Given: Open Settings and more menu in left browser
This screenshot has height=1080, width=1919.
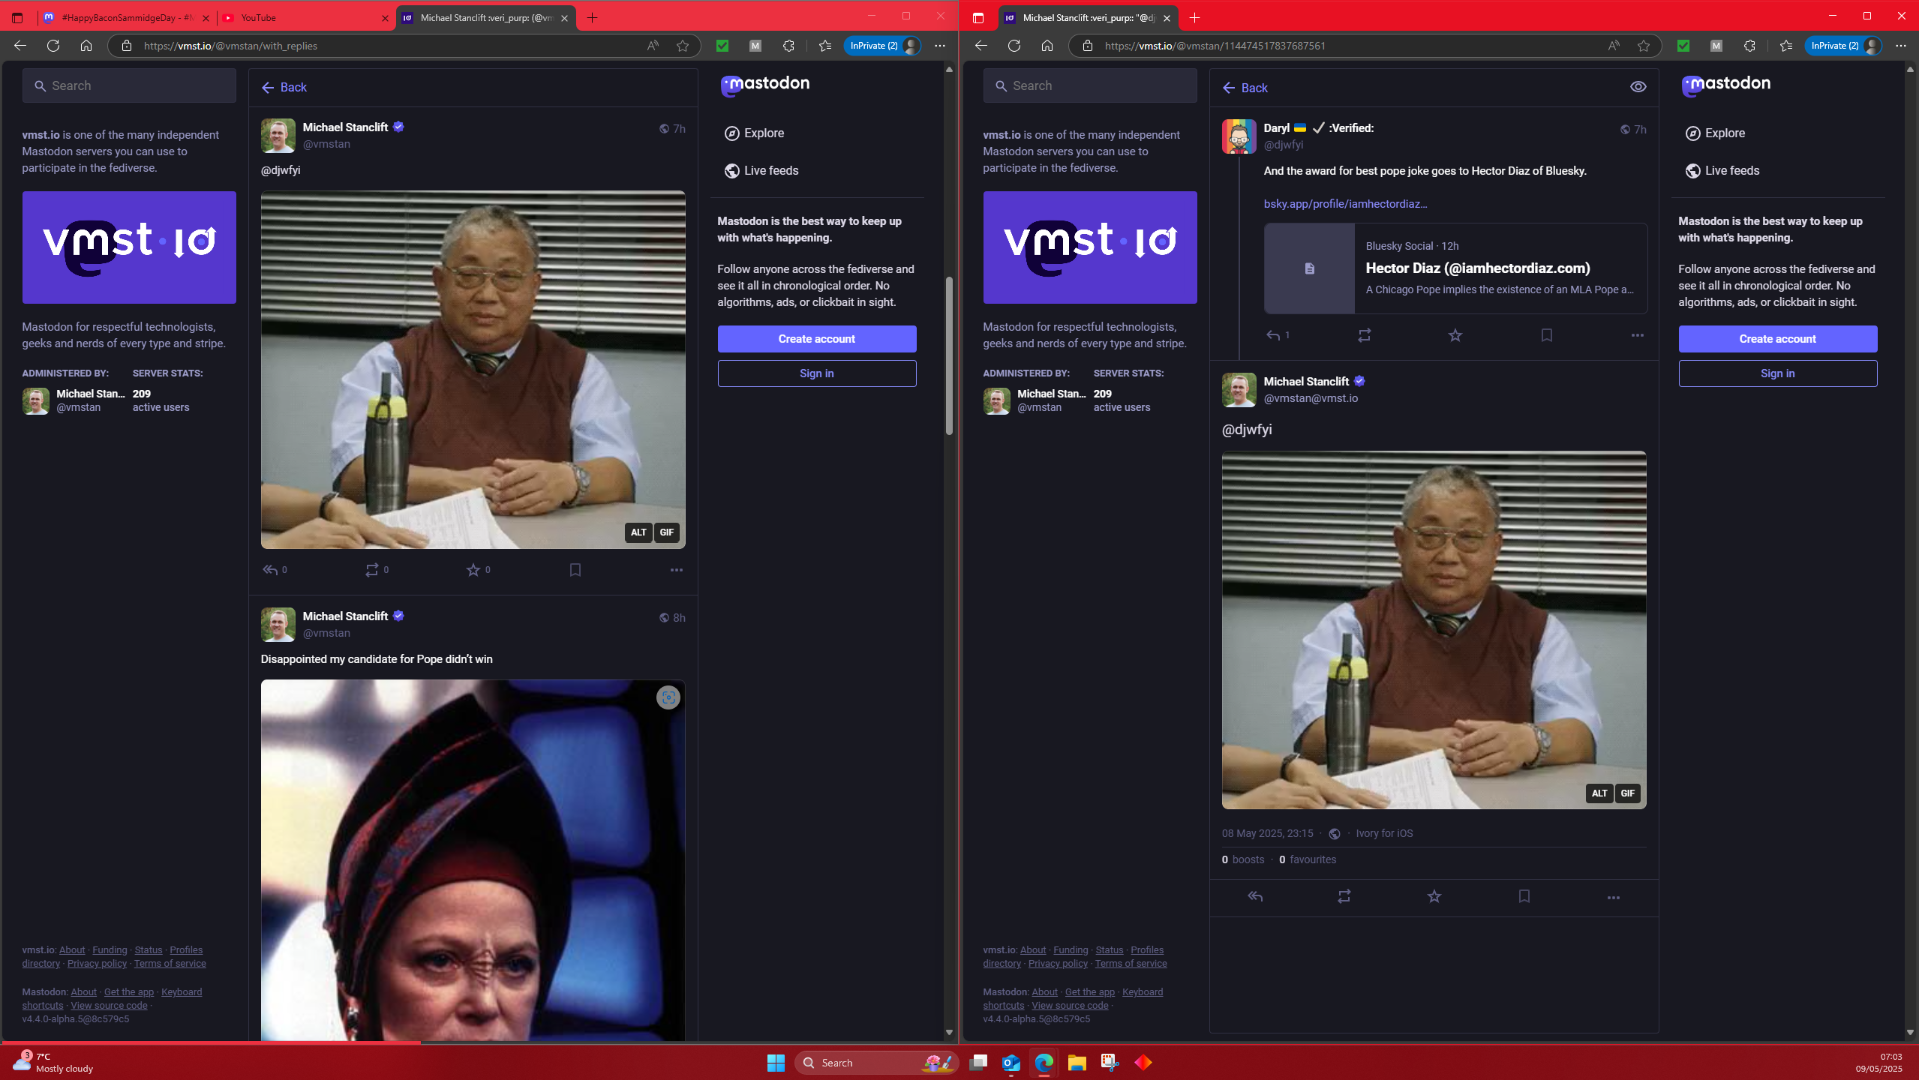Looking at the screenshot, I should [x=940, y=46].
